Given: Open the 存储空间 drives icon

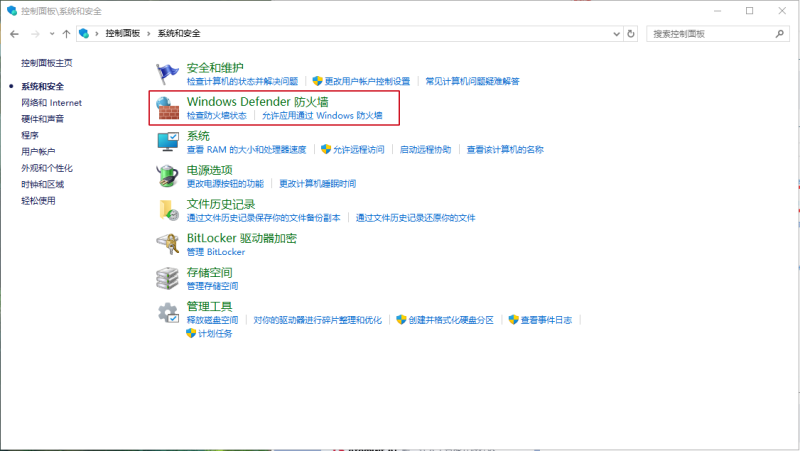Looking at the screenshot, I should (x=167, y=278).
